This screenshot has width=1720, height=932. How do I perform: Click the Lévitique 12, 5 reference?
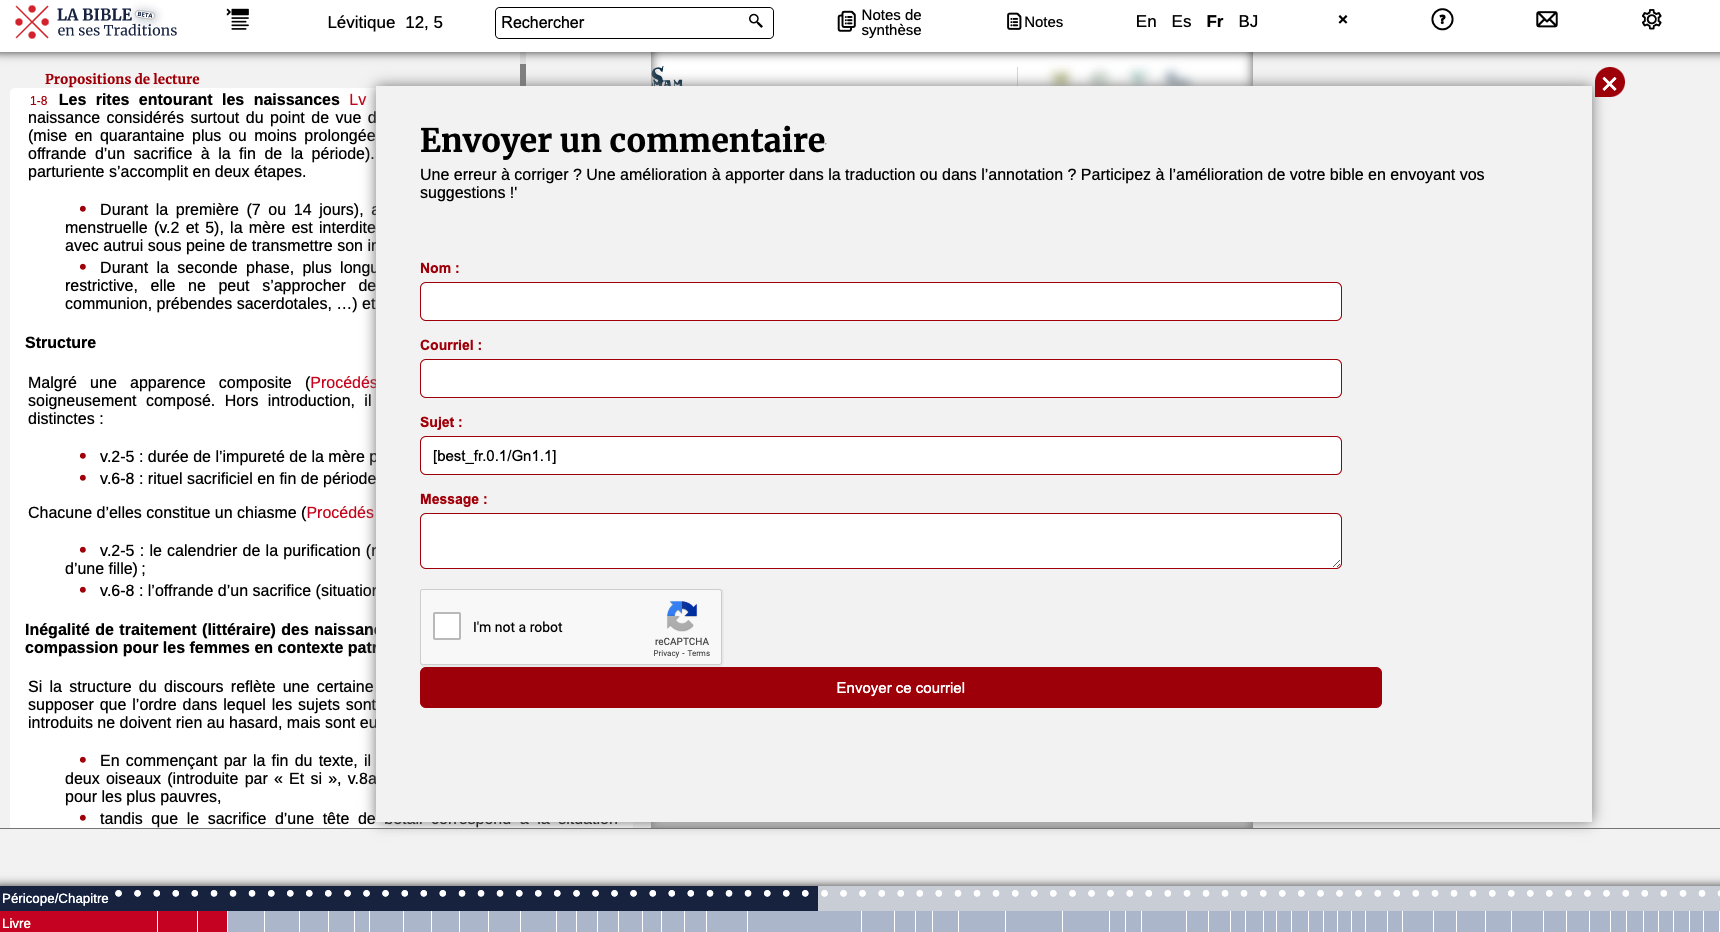point(385,22)
